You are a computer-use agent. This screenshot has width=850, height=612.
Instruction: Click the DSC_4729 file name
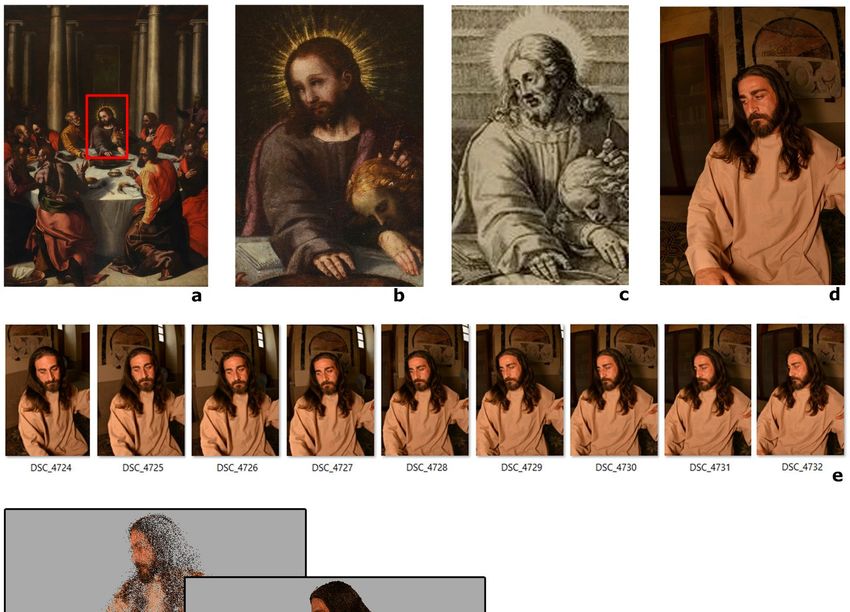click(x=521, y=467)
